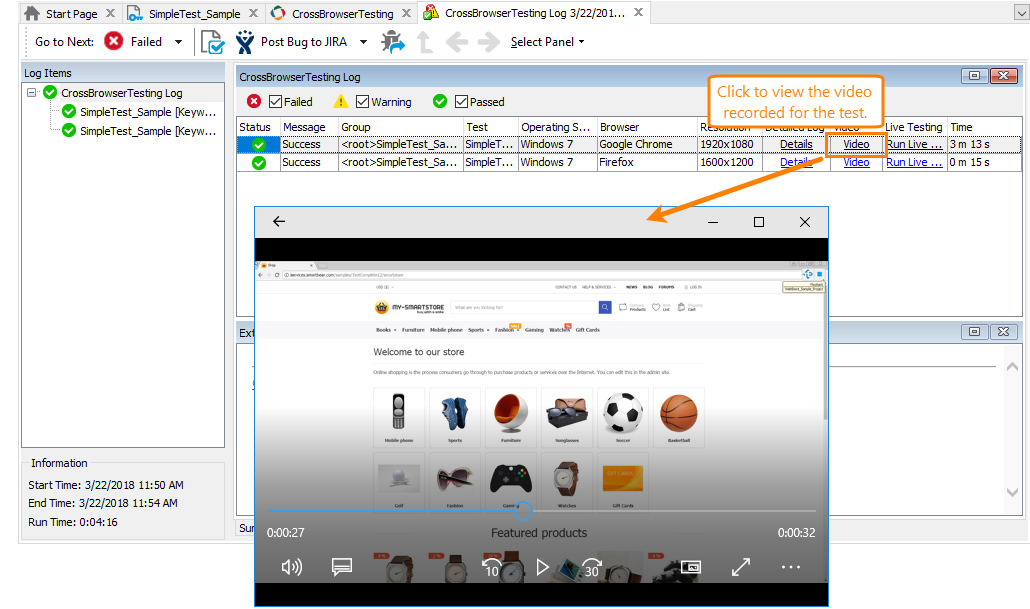Click the soccer ball product thumbnail in video
This screenshot has width=1030, height=609.
(x=623, y=413)
